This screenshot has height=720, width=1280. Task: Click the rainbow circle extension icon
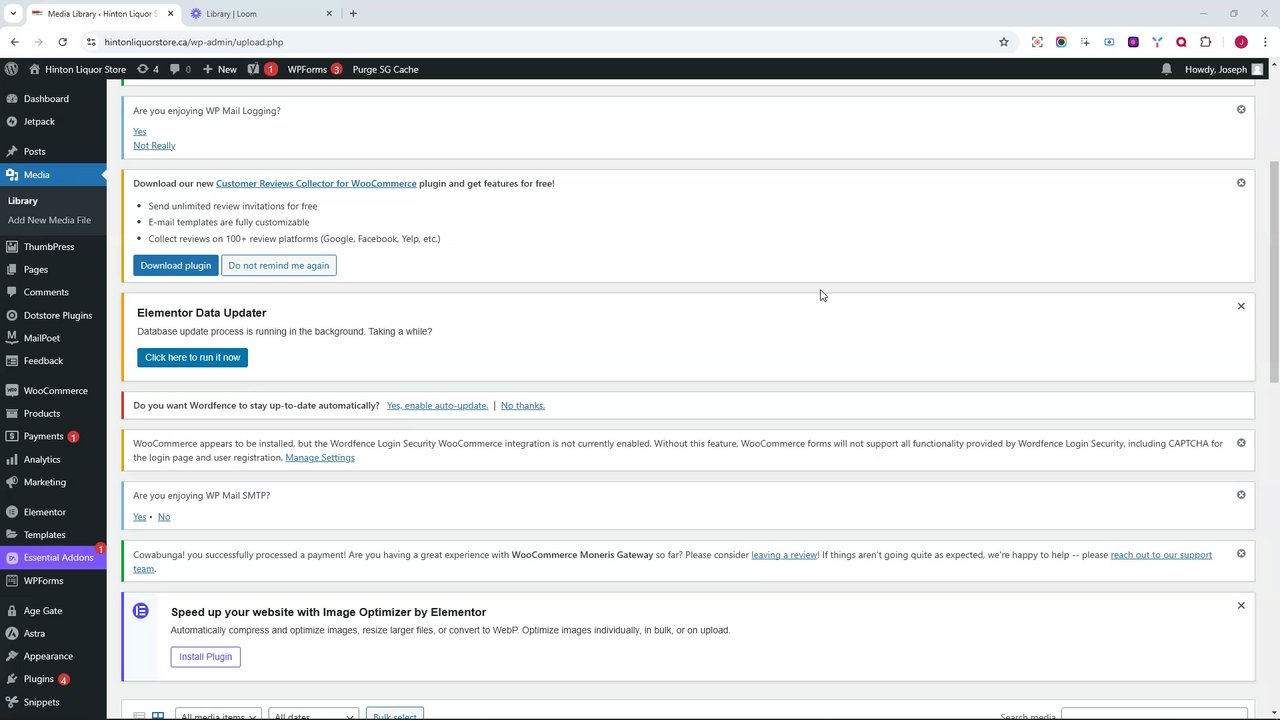pyautogui.click(x=1061, y=42)
